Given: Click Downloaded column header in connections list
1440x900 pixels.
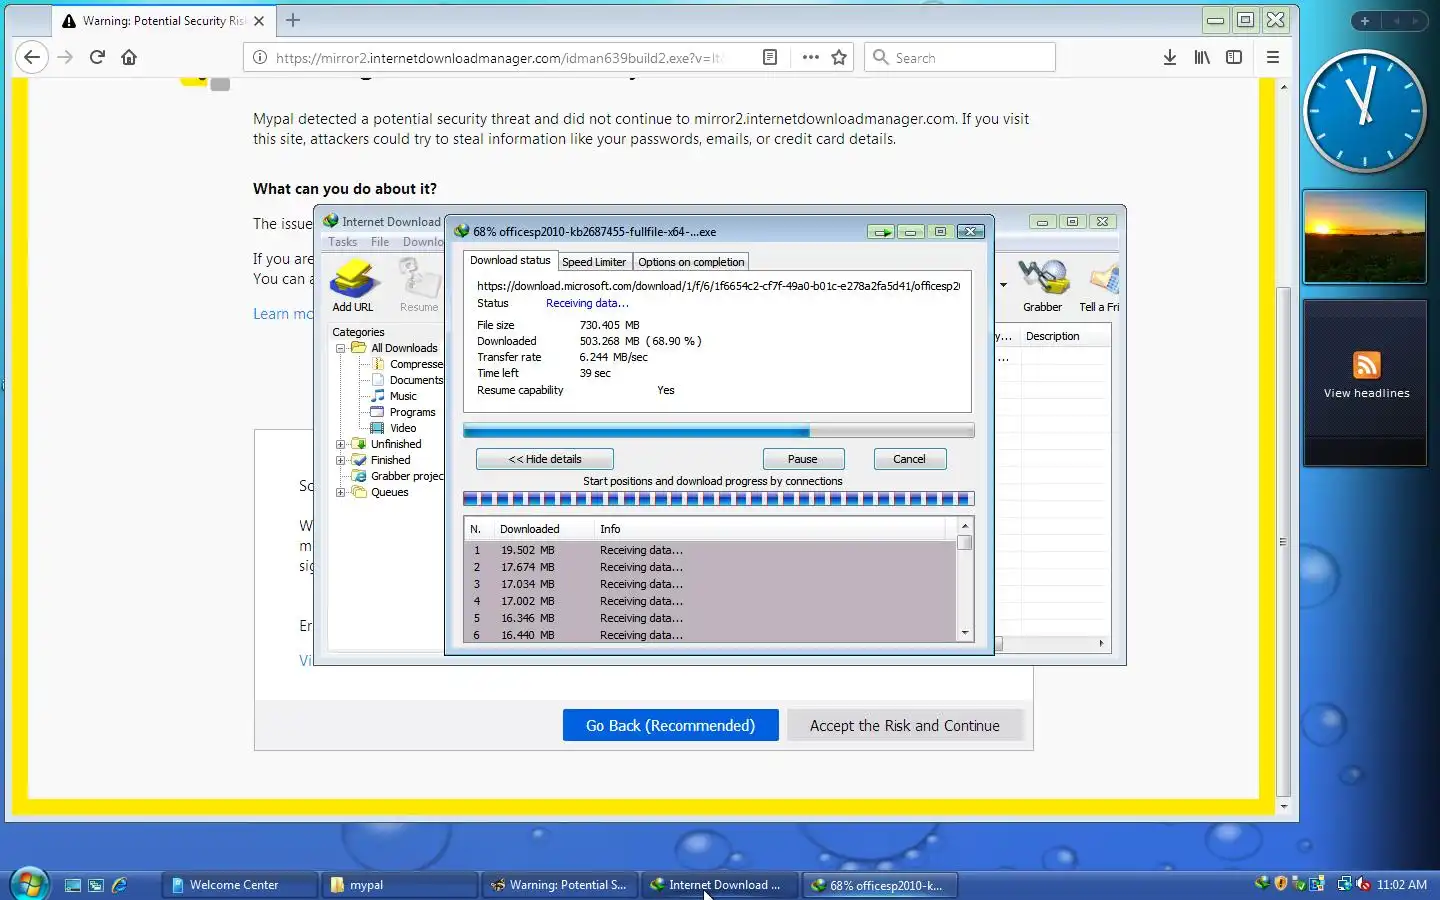Looking at the screenshot, I should click(x=543, y=529).
